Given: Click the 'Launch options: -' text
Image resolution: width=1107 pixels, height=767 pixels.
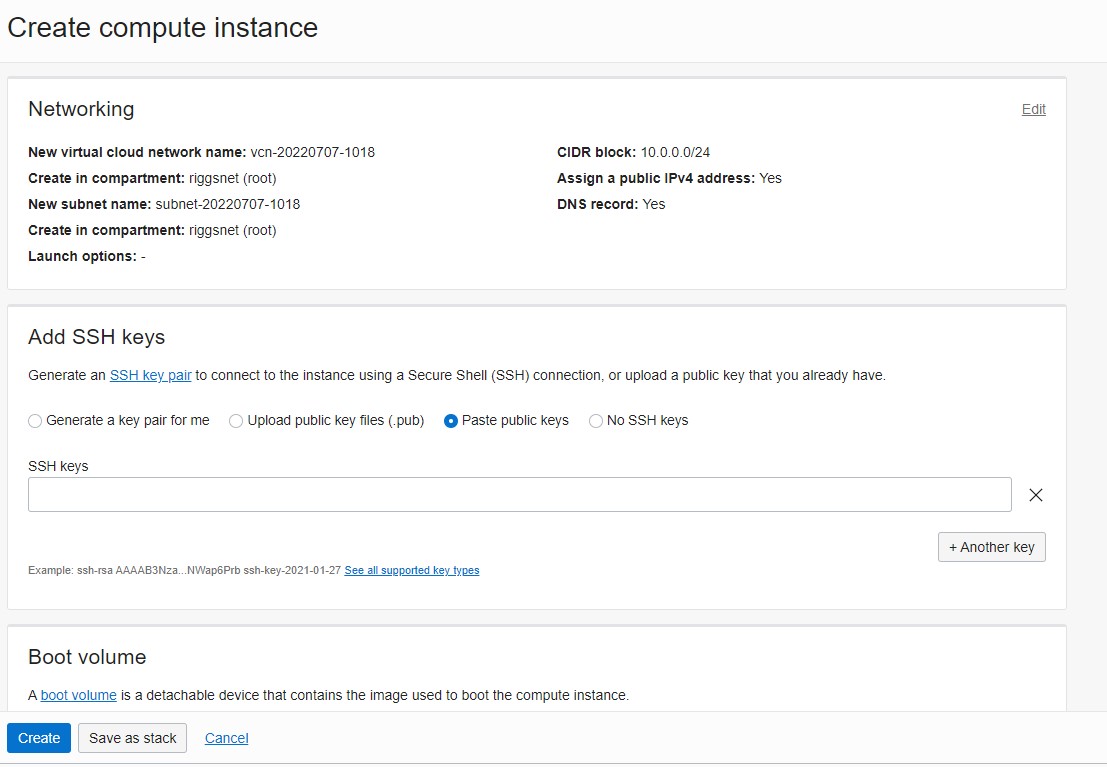Looking at the screenshot, I should click(87, 256).
